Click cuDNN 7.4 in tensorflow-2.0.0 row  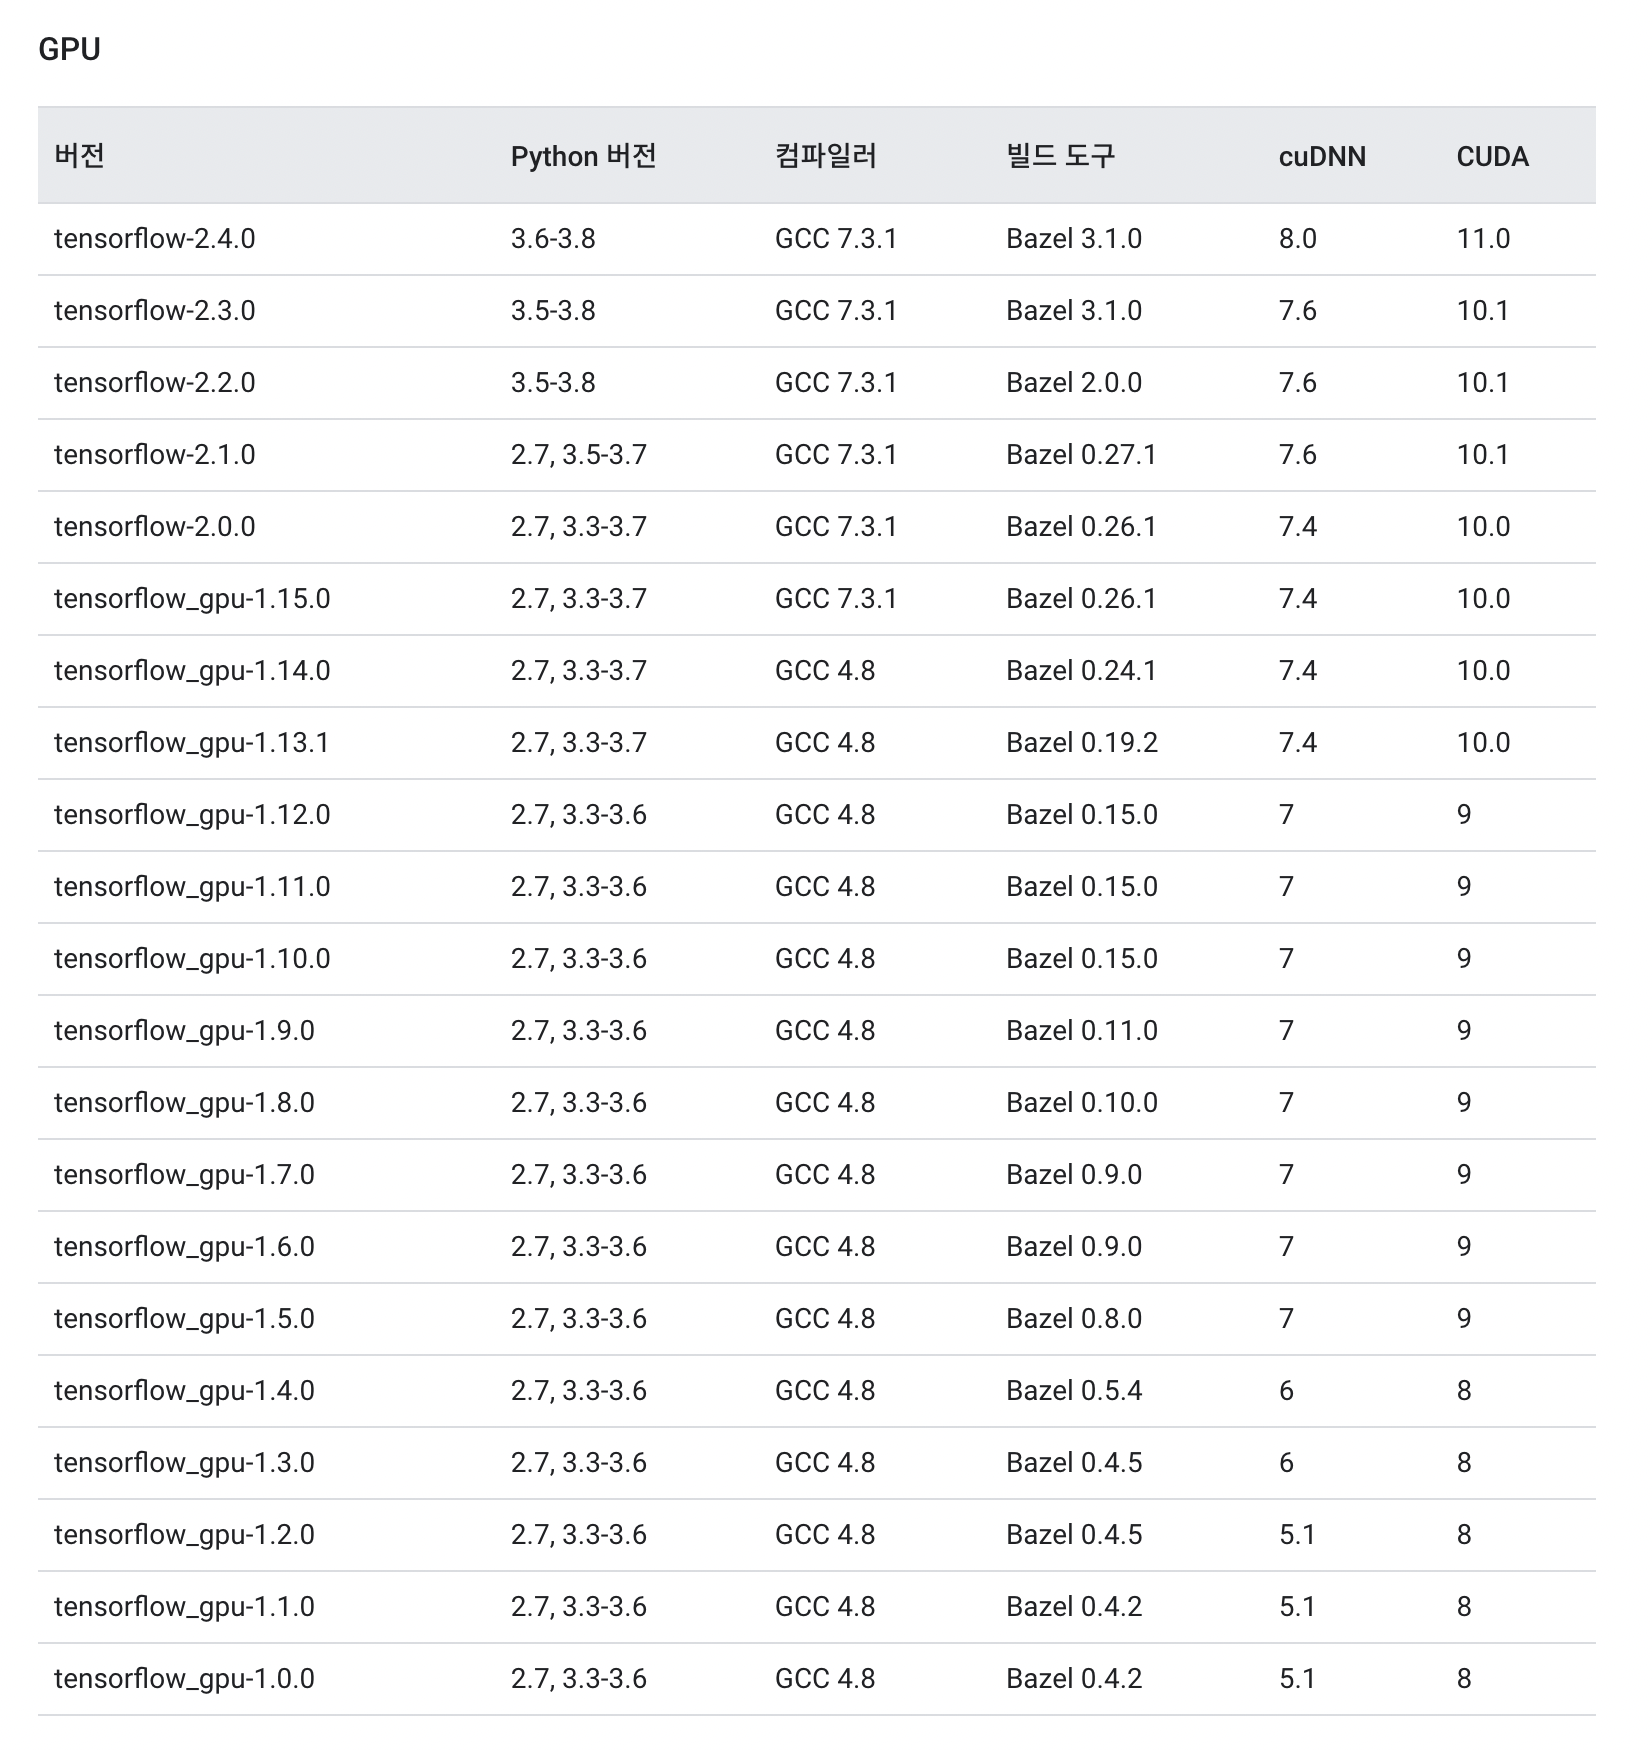coord(1298,527)
